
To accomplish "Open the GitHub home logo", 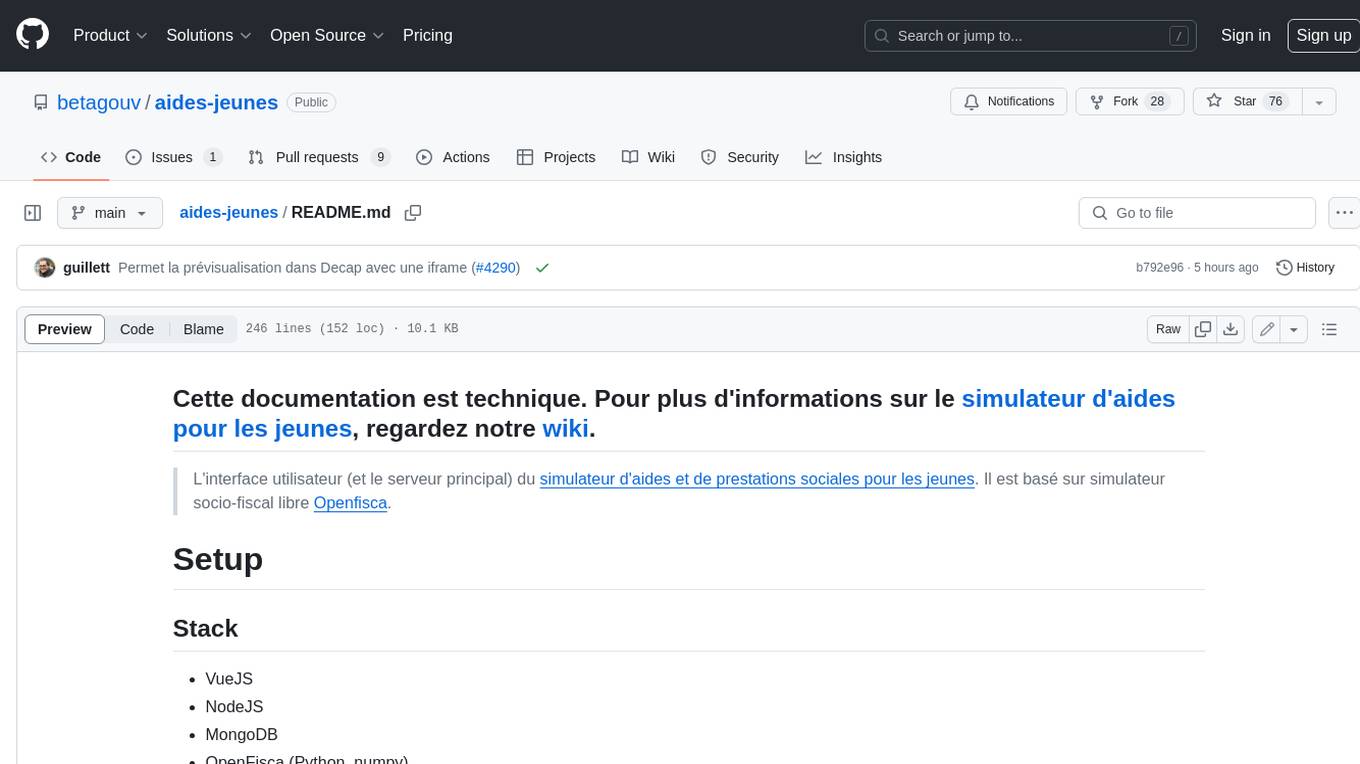I will point(32,35).
